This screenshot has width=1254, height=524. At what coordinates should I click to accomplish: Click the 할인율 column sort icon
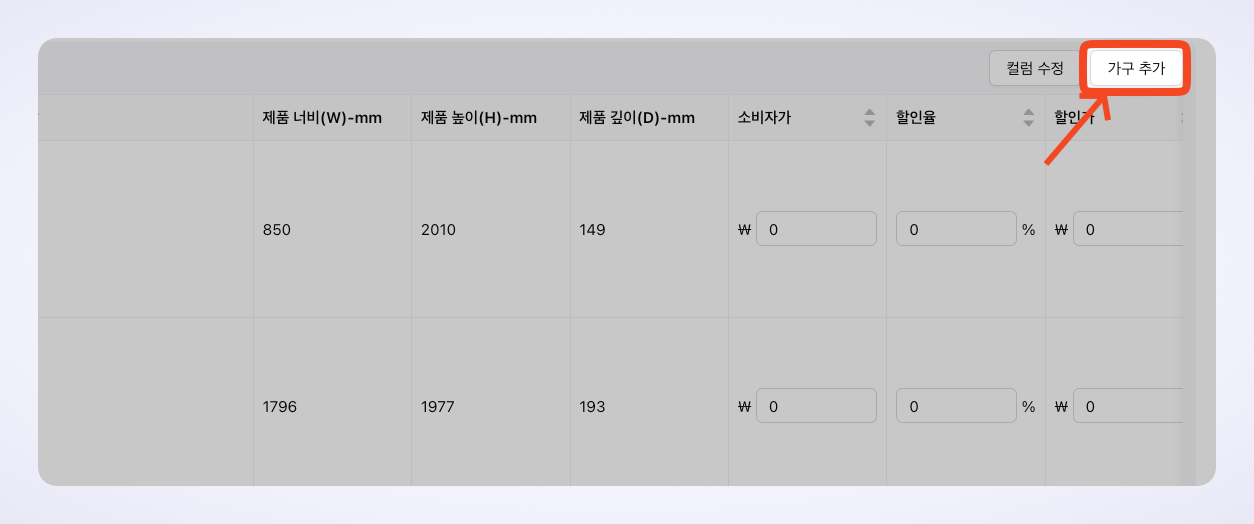(x=1028, y=118)
